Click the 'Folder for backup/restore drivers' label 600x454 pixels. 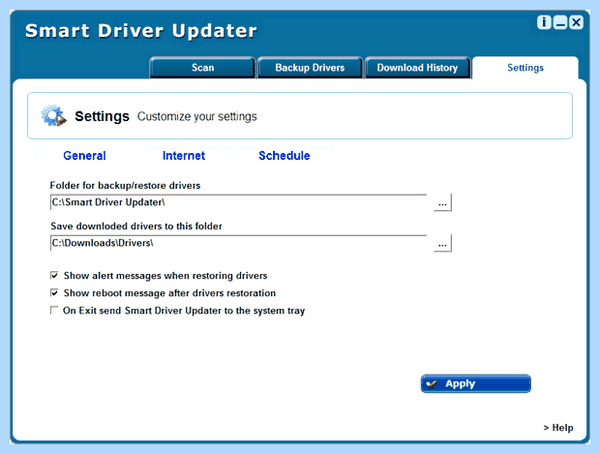[125, 185]
